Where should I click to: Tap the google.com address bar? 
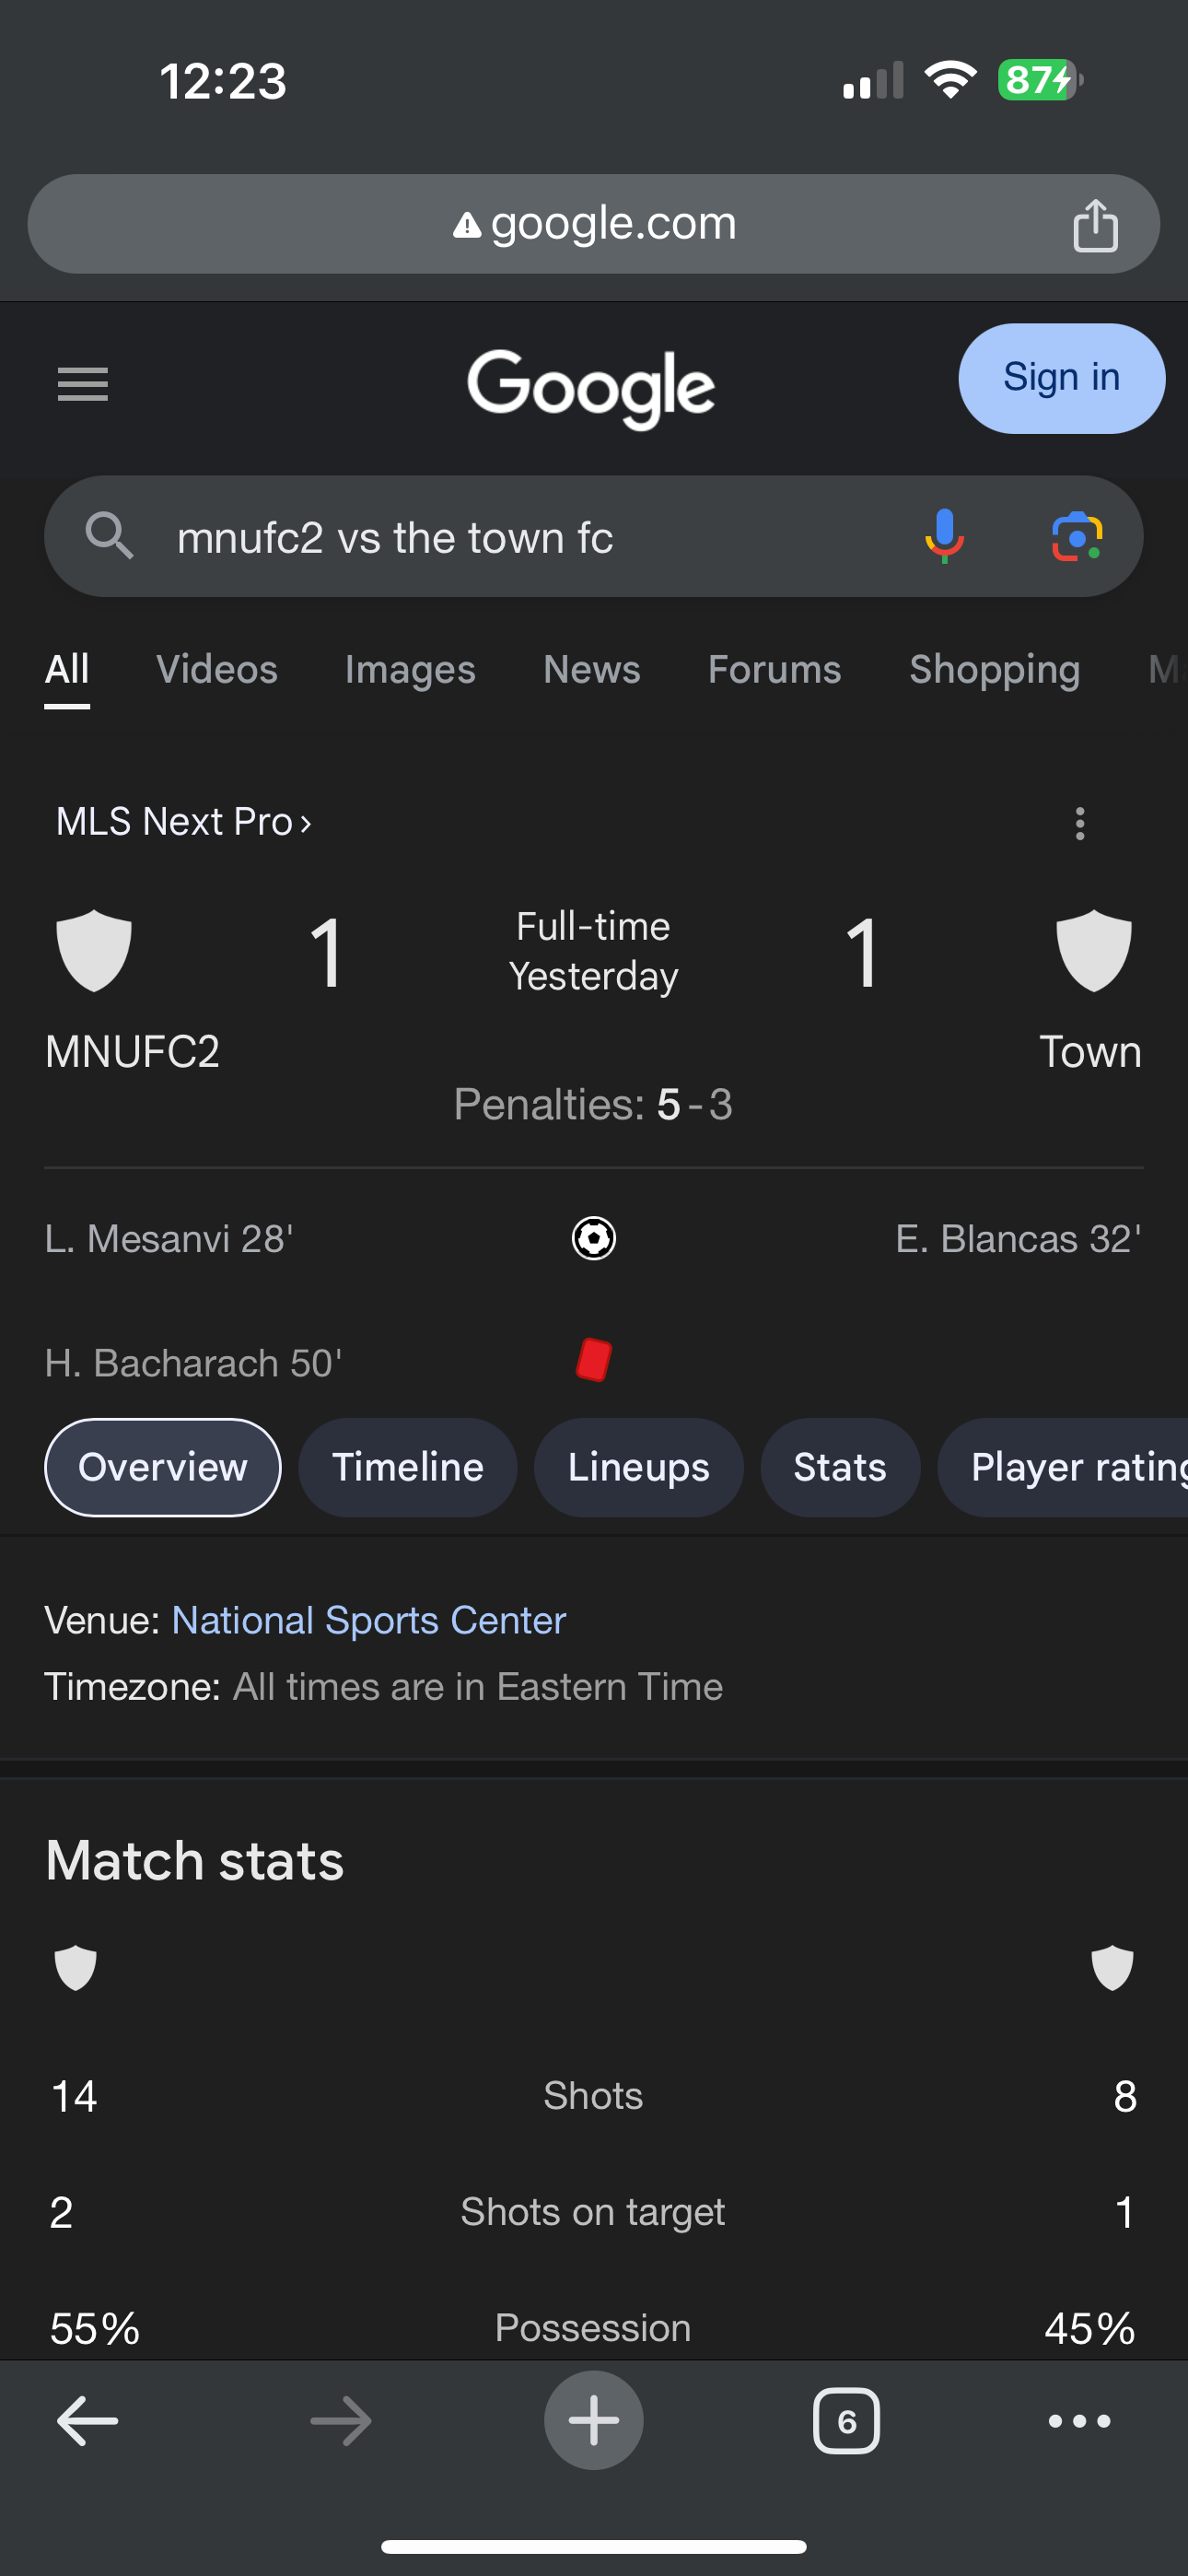click(x=594, y=224)
